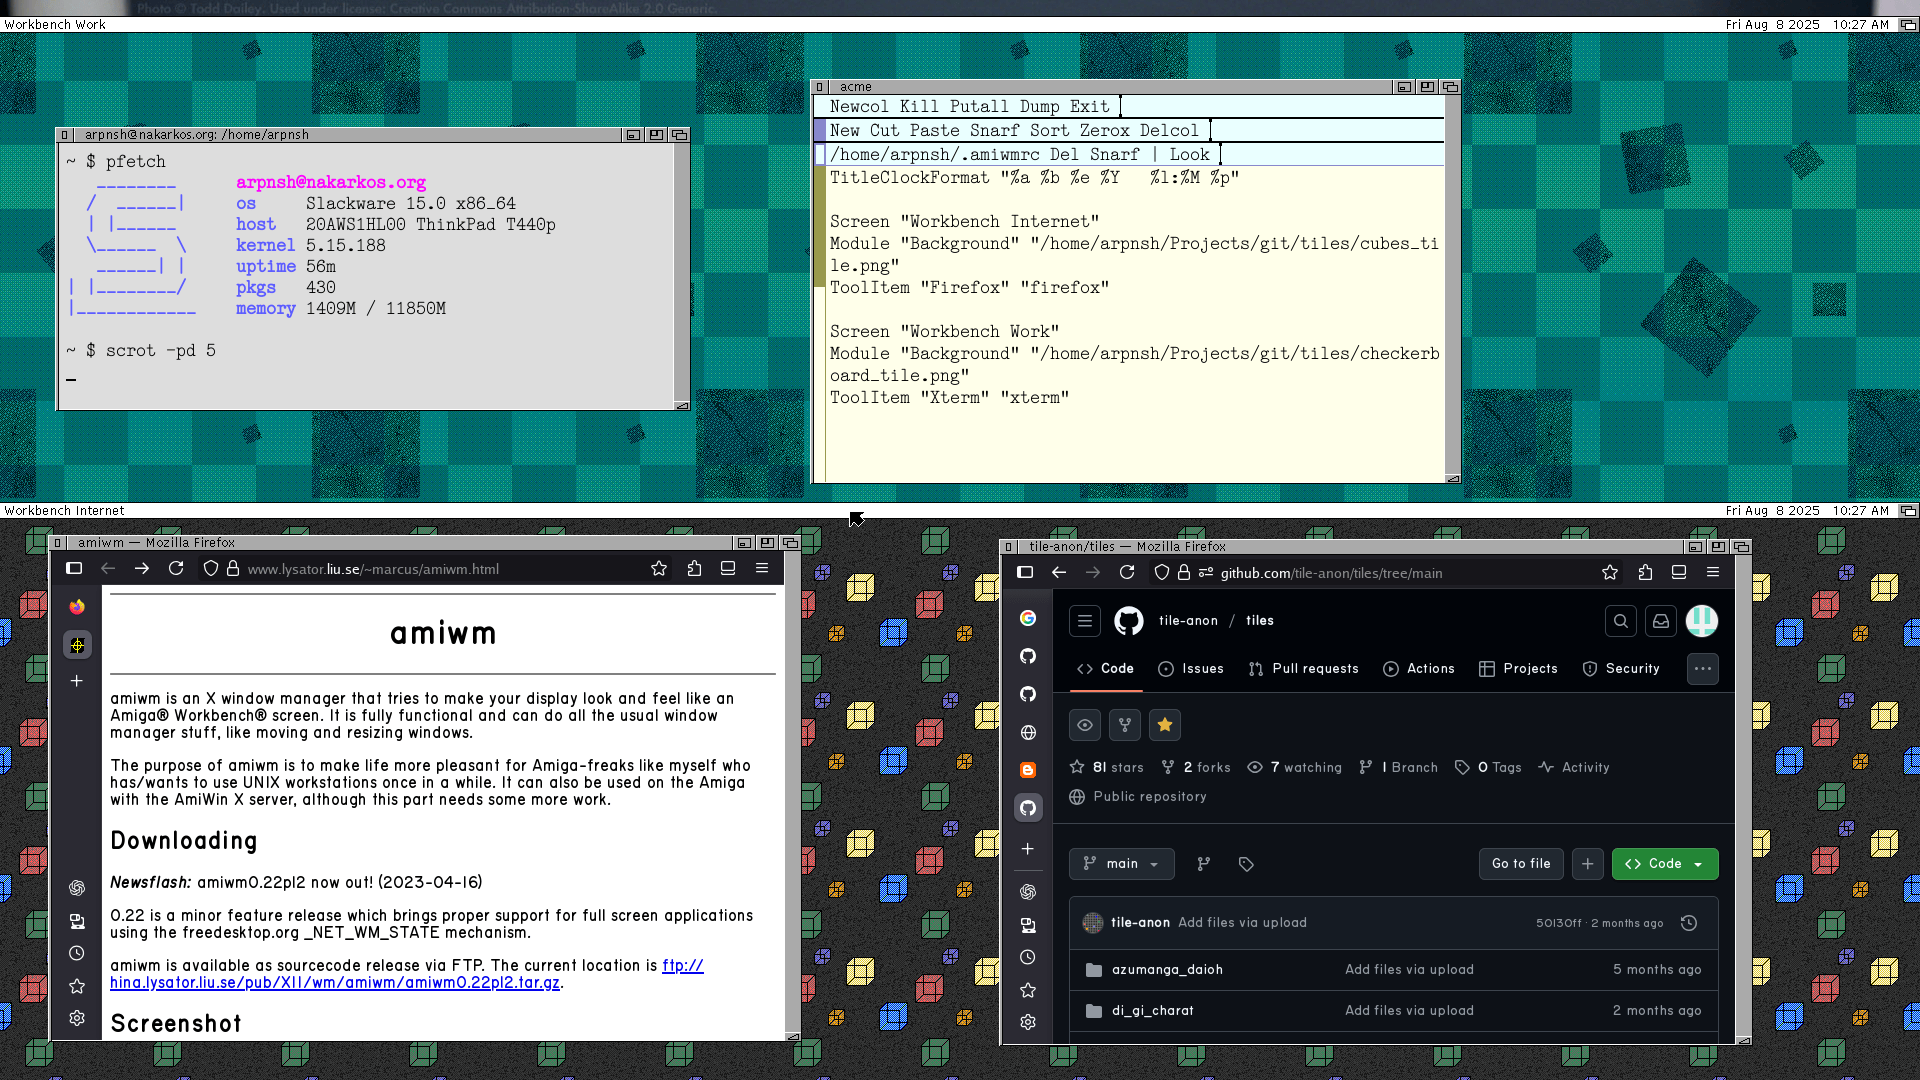Click Putall in acme top tag
The height and width of the screenshot is (1080, 1920).
click(x=979, y=107)
